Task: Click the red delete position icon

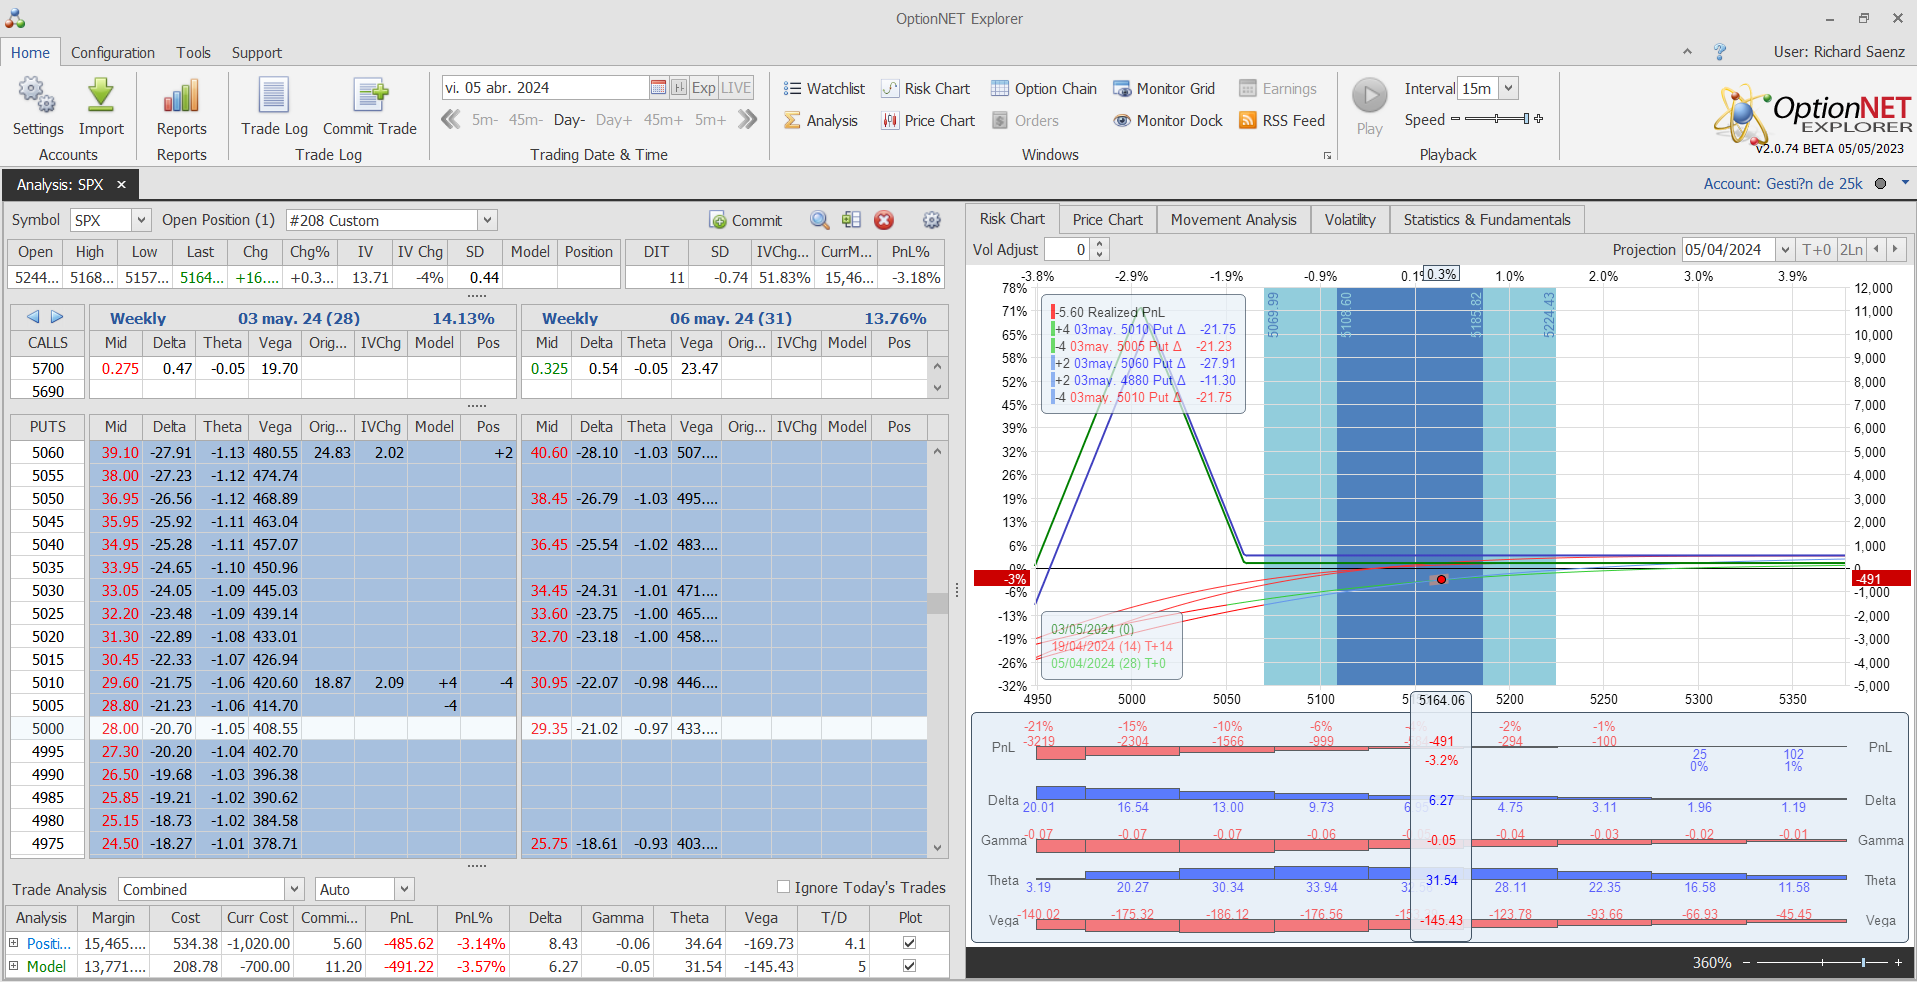Action: (x=884, y=220)
